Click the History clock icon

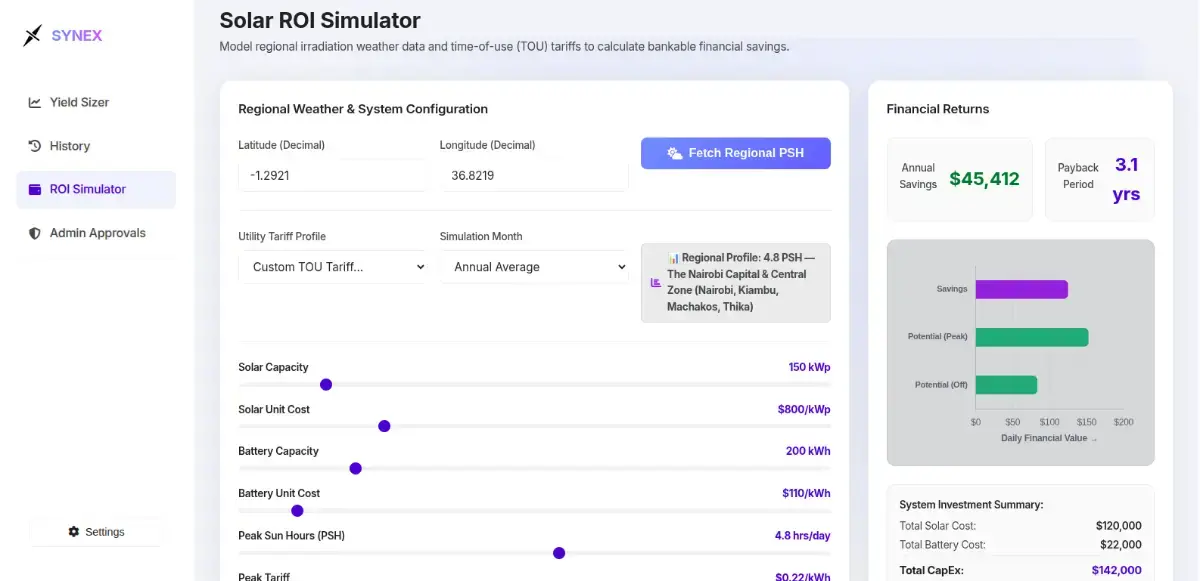(35, 146)
